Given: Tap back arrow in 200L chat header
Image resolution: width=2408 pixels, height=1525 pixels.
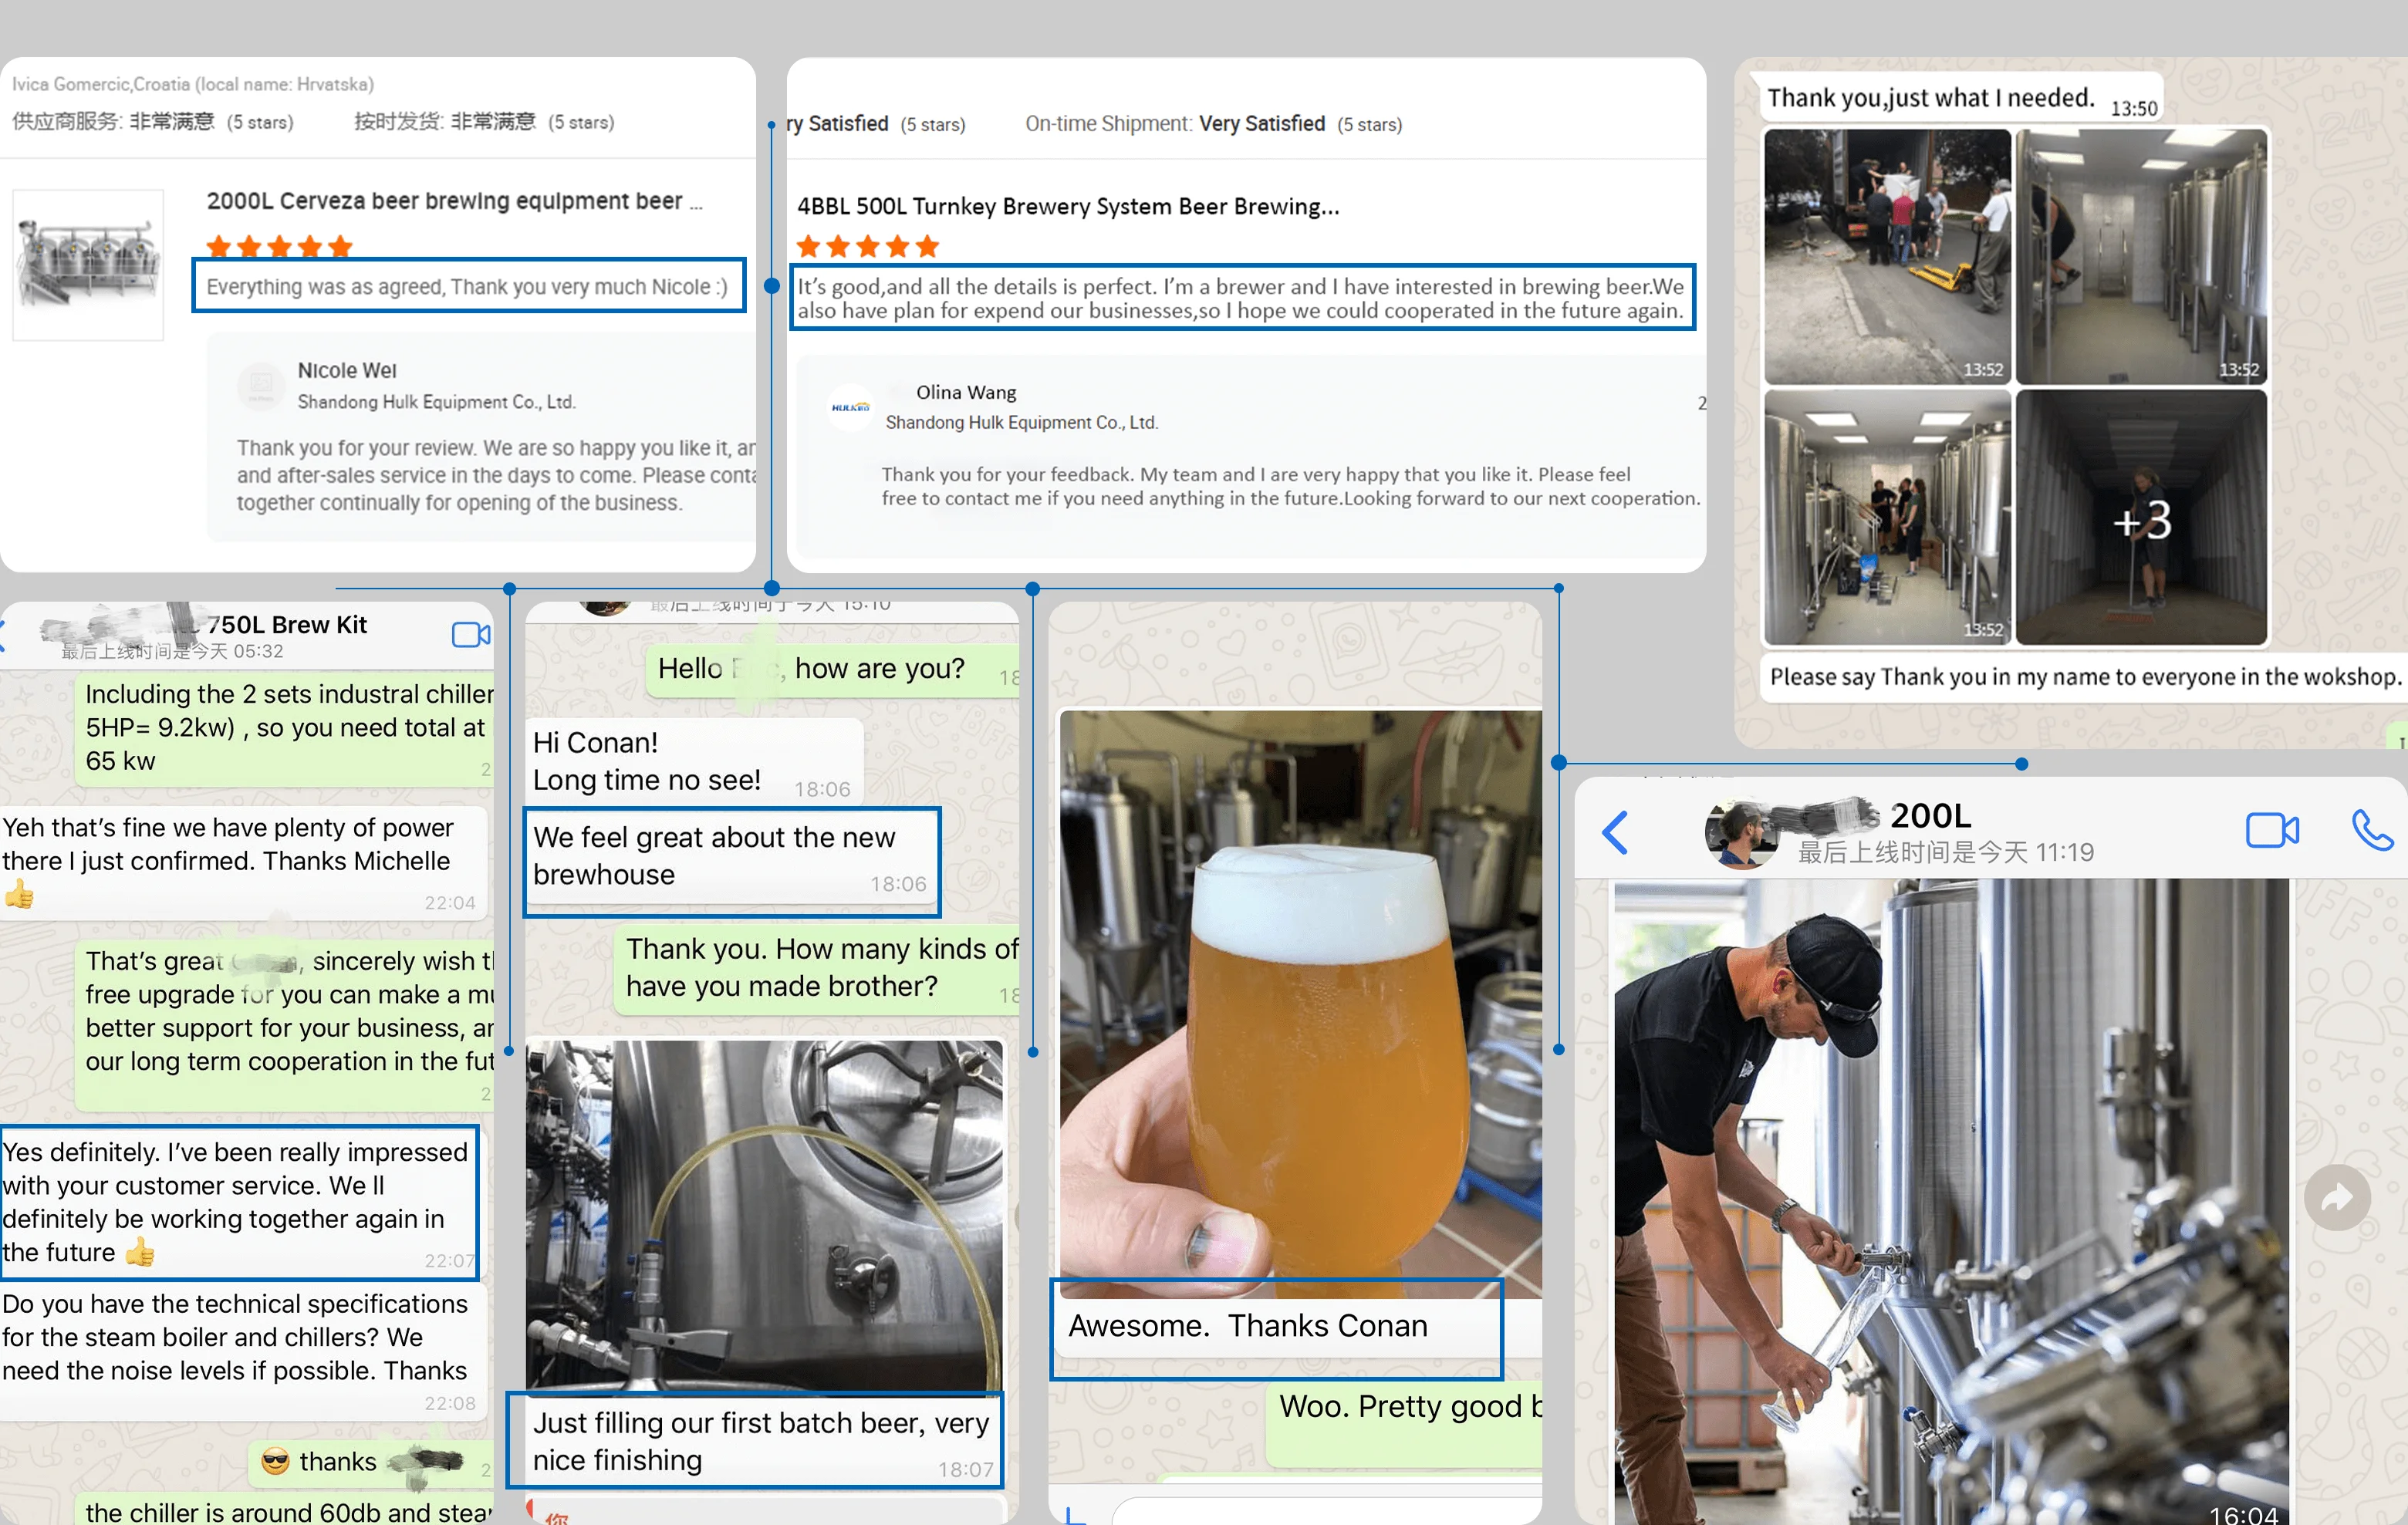Looking at the screenshot, I should pyautogui.click(x=1615, y=832).
